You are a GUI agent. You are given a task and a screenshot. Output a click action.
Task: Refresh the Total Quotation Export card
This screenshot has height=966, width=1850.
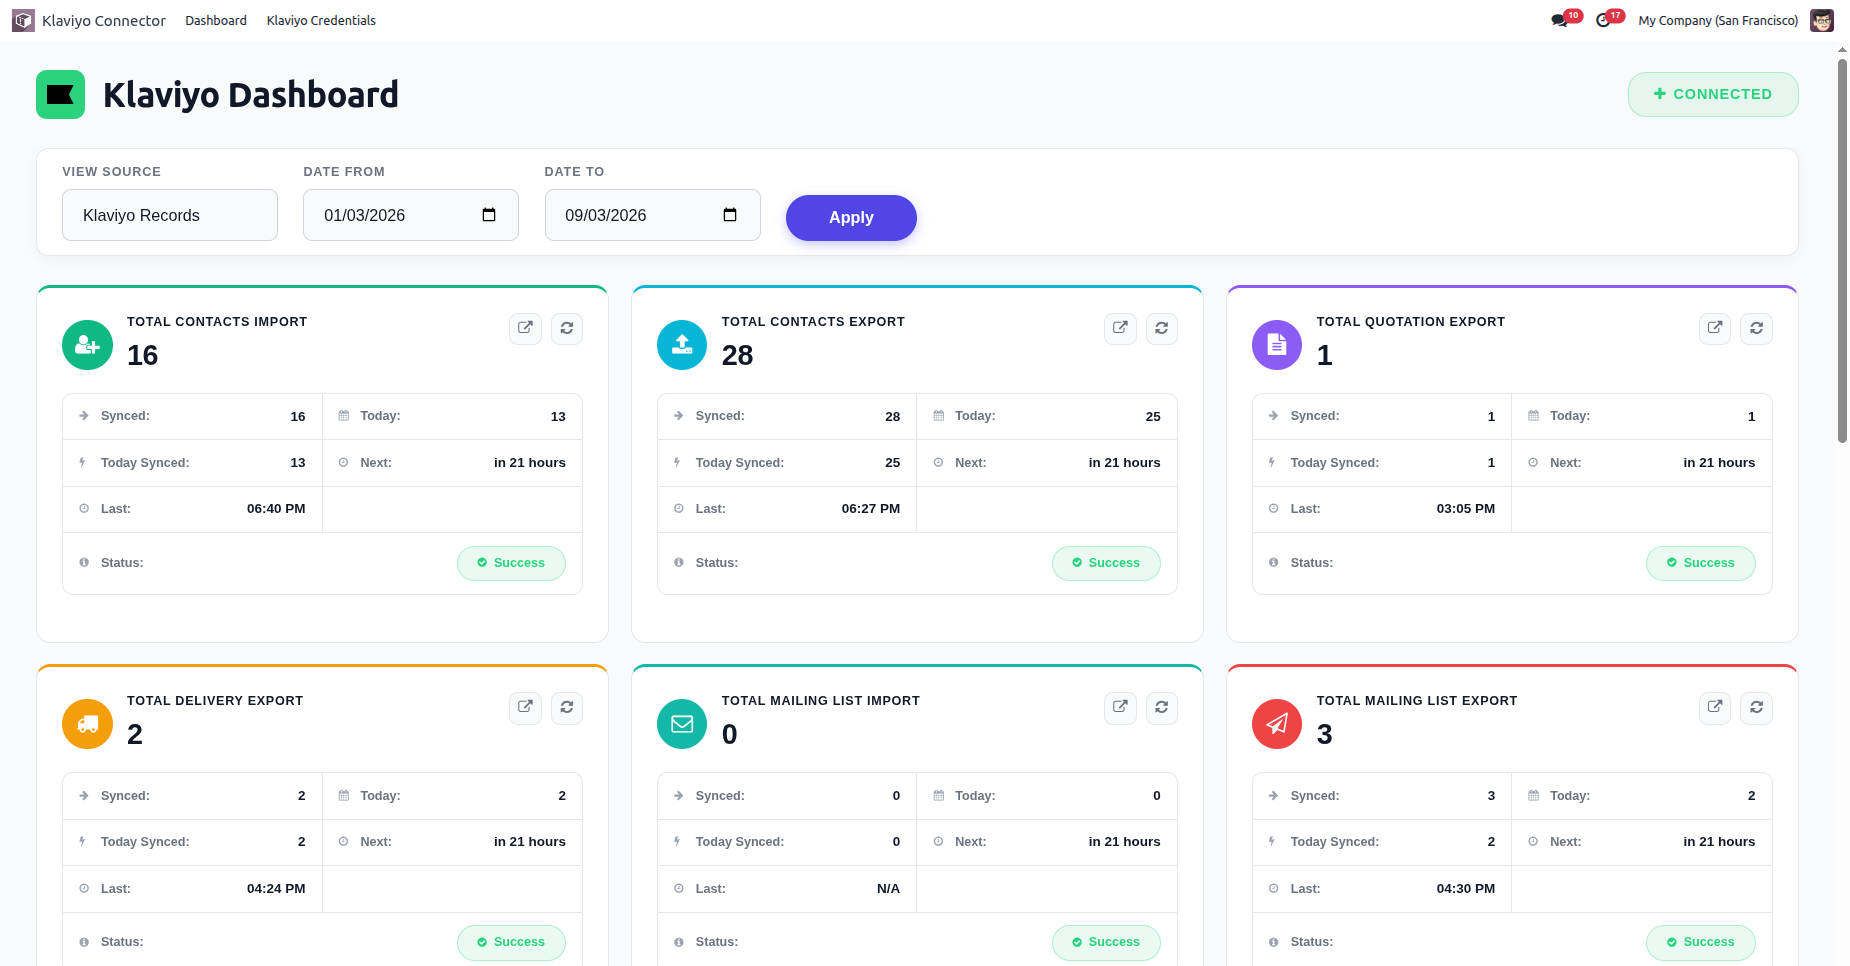1756,328
